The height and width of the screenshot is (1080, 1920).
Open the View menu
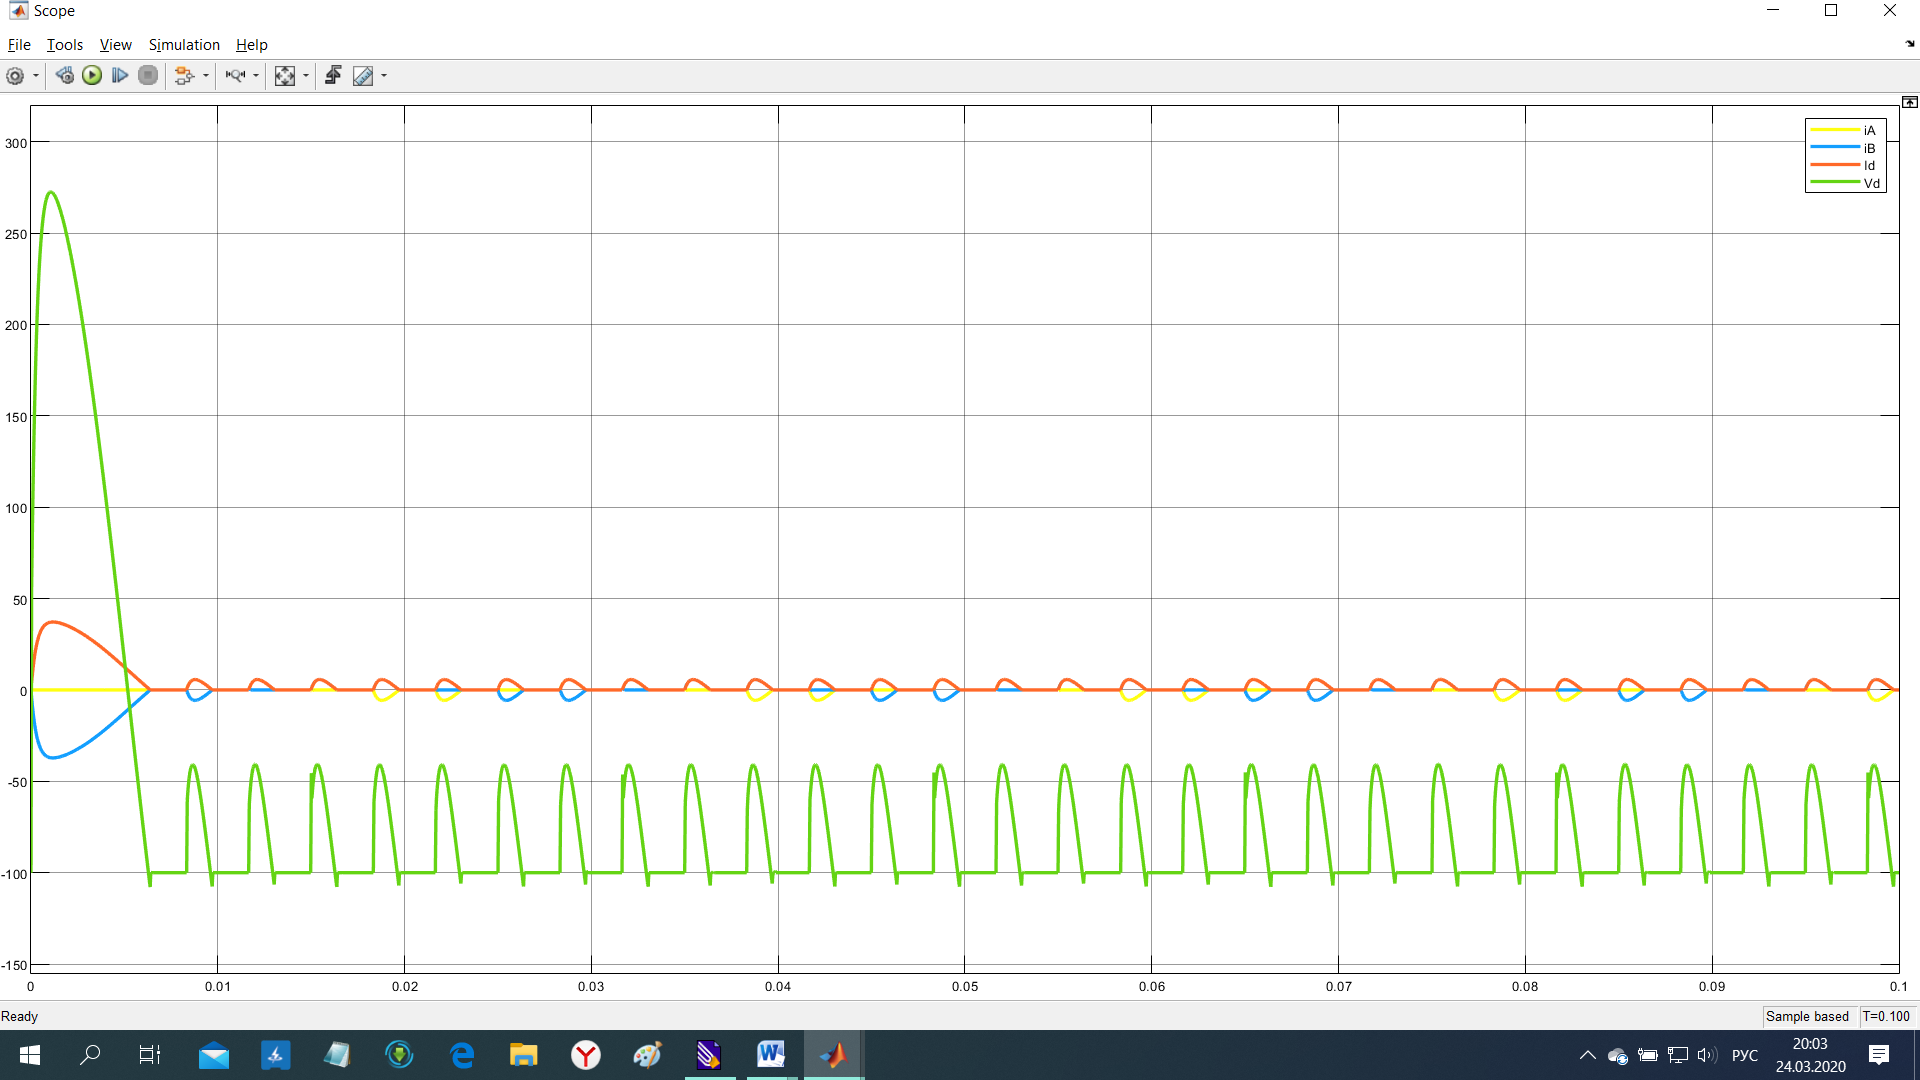click(115, 45)
